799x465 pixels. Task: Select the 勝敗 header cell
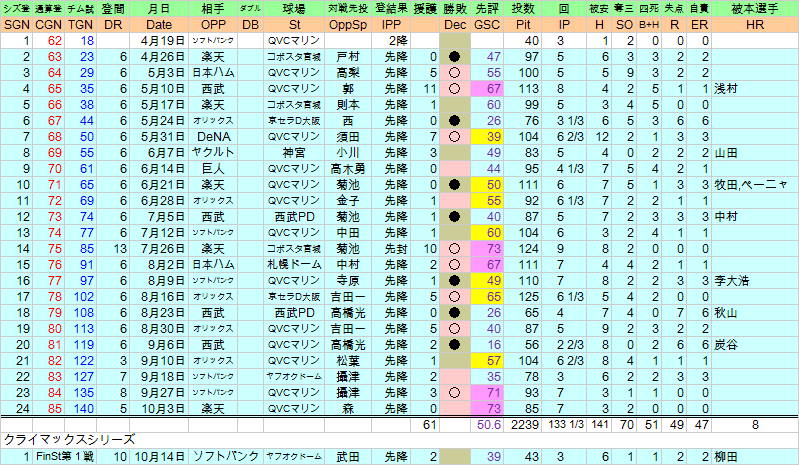(x=455, y=9)
